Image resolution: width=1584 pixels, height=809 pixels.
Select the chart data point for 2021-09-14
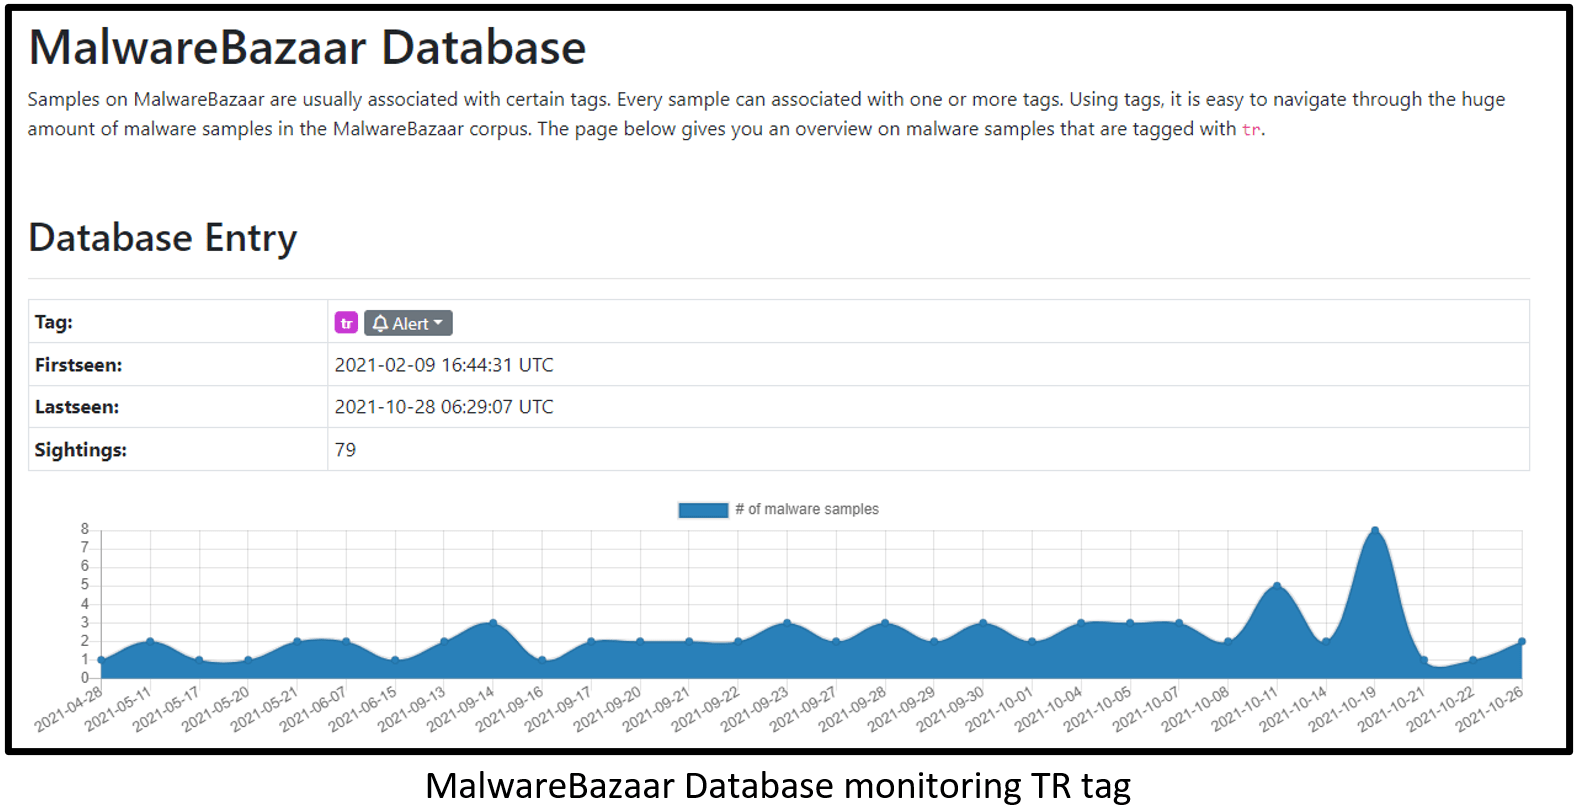493,623
